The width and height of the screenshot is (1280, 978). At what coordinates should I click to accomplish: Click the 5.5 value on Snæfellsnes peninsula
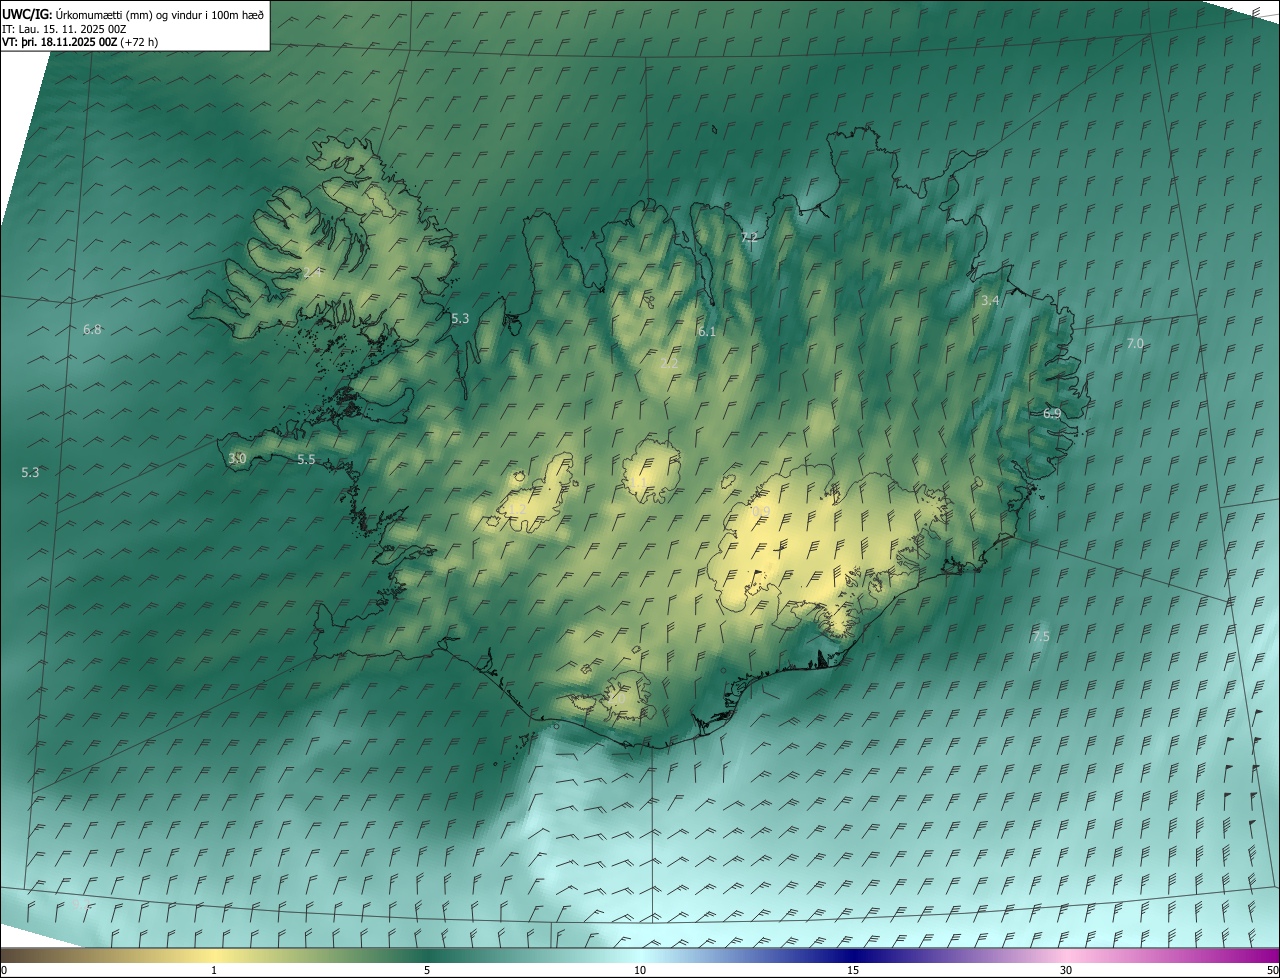306,459
